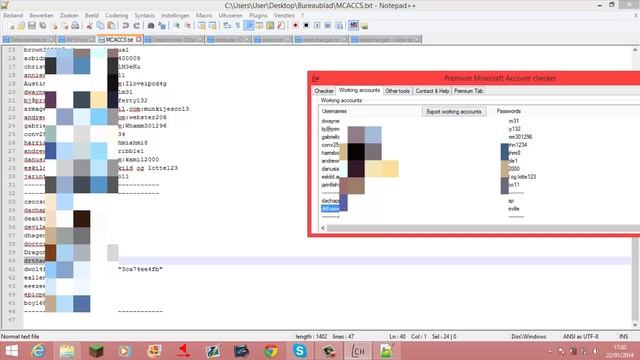Print the document via toolbar icon

(75, 26)
